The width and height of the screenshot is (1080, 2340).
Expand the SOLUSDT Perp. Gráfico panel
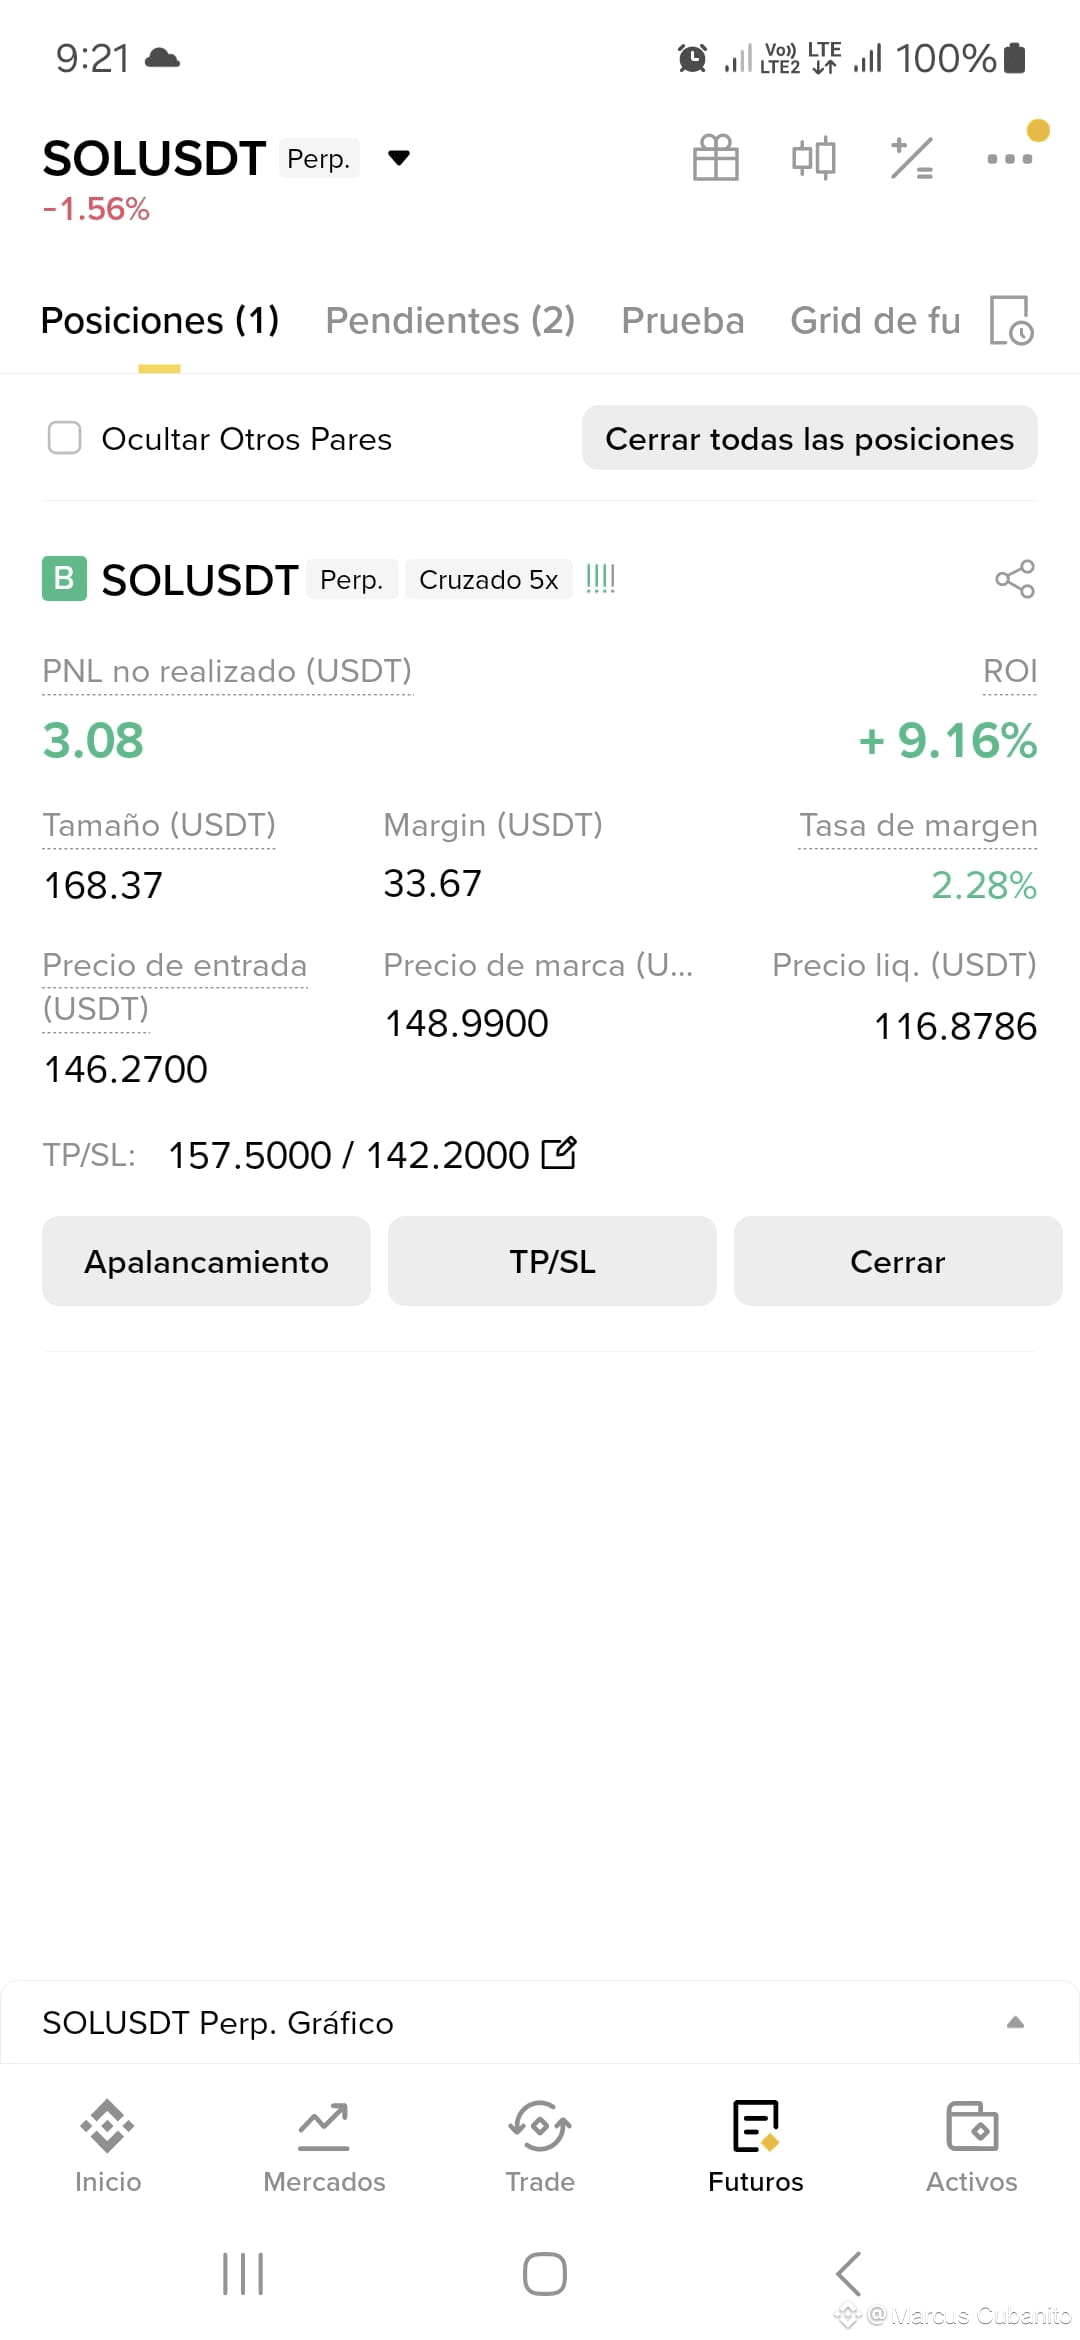540,2022
